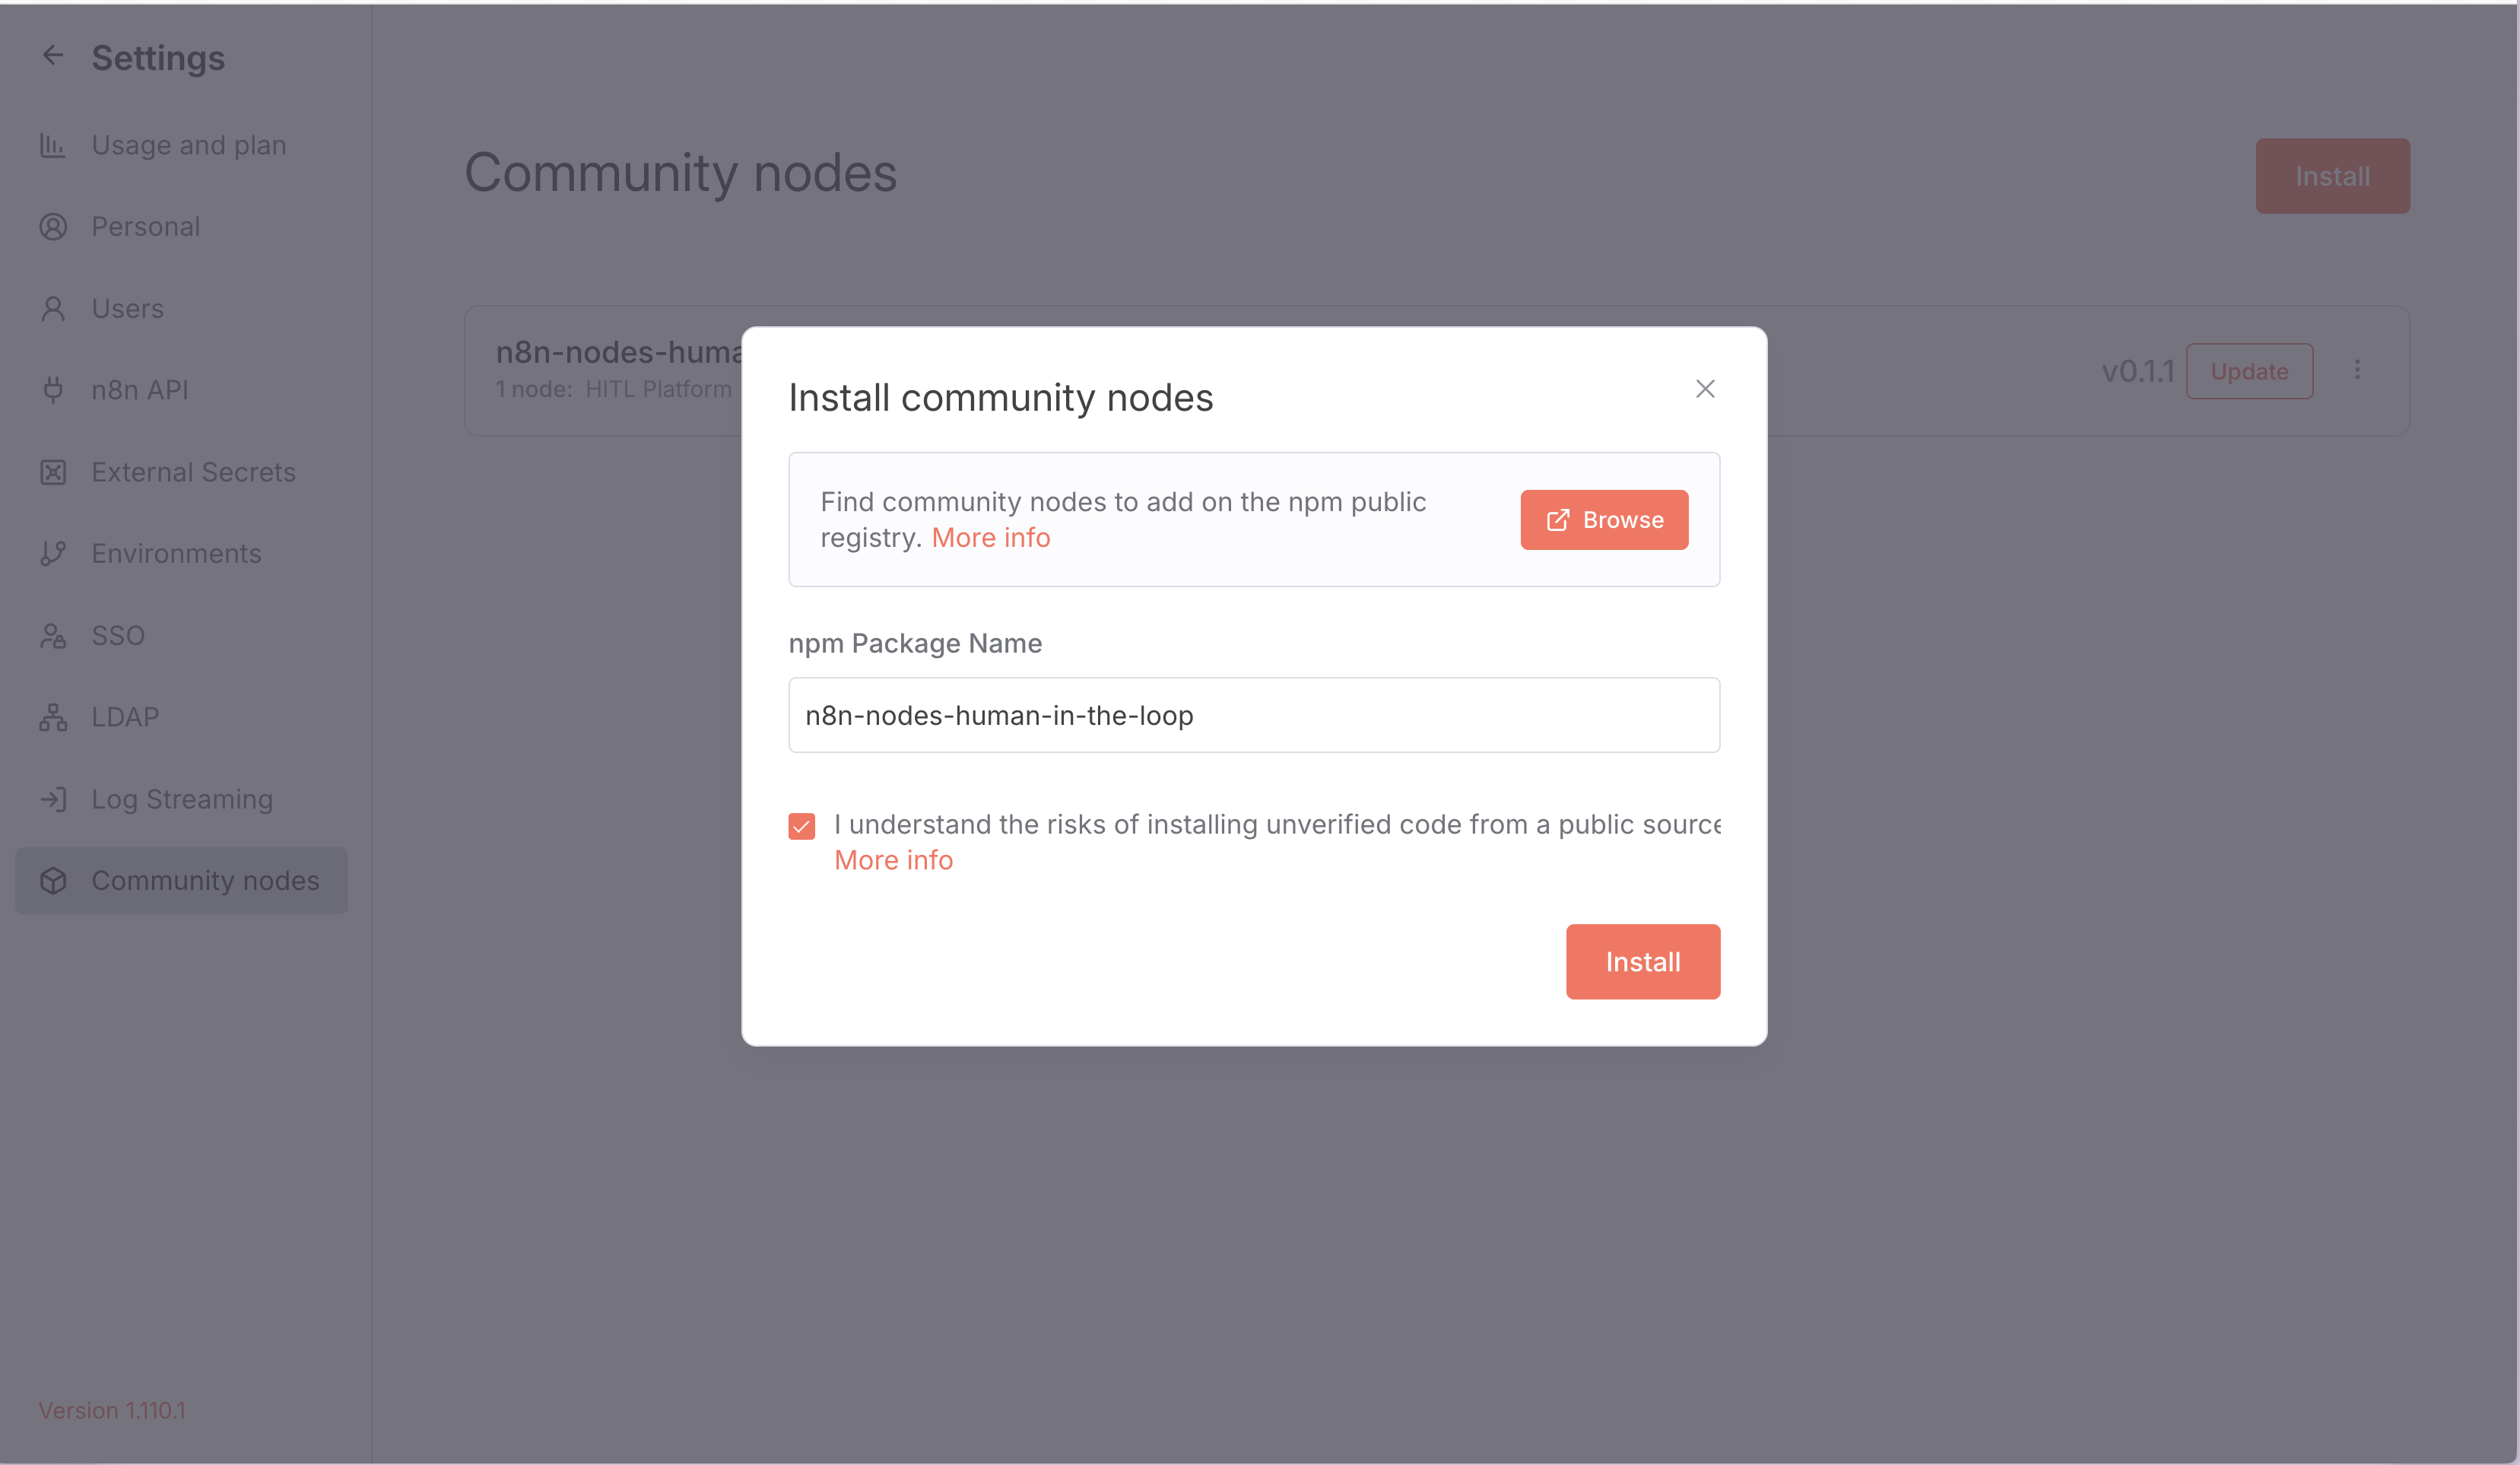Open External Secrets using its sidebar icon
2520x1465 pixels.
[53, 471]
